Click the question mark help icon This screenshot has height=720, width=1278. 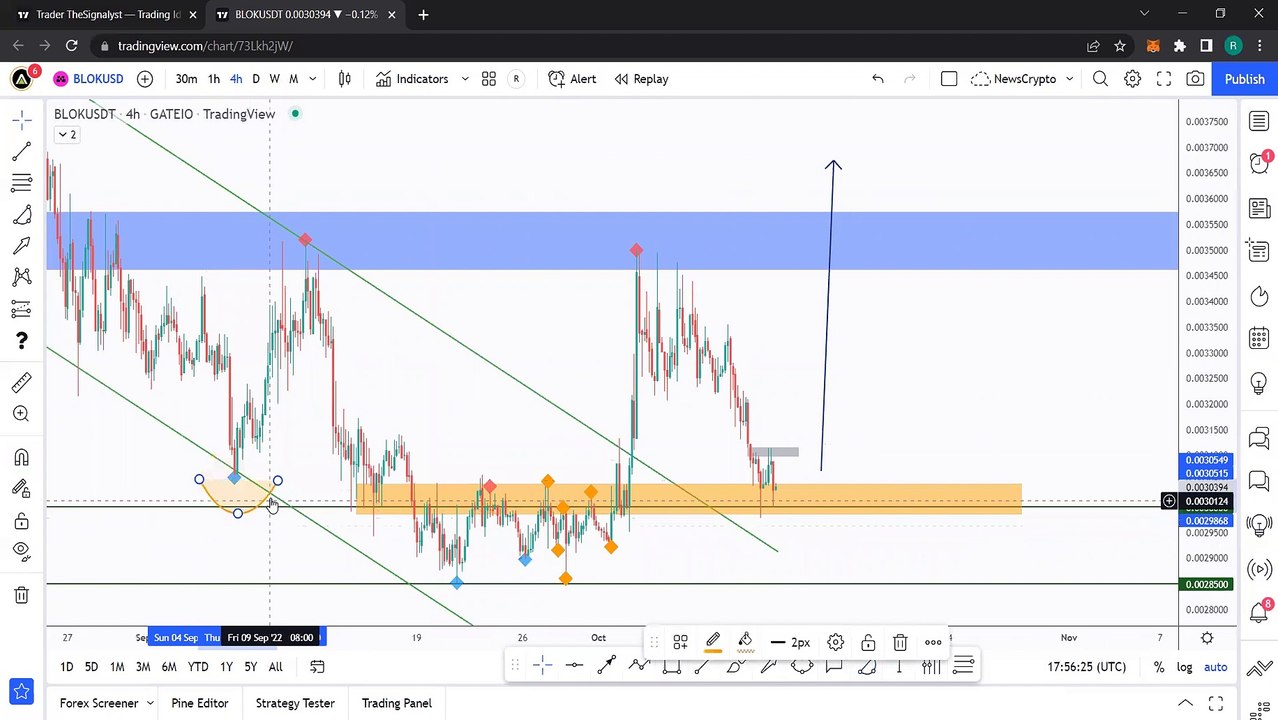click(x=21, y=341)
